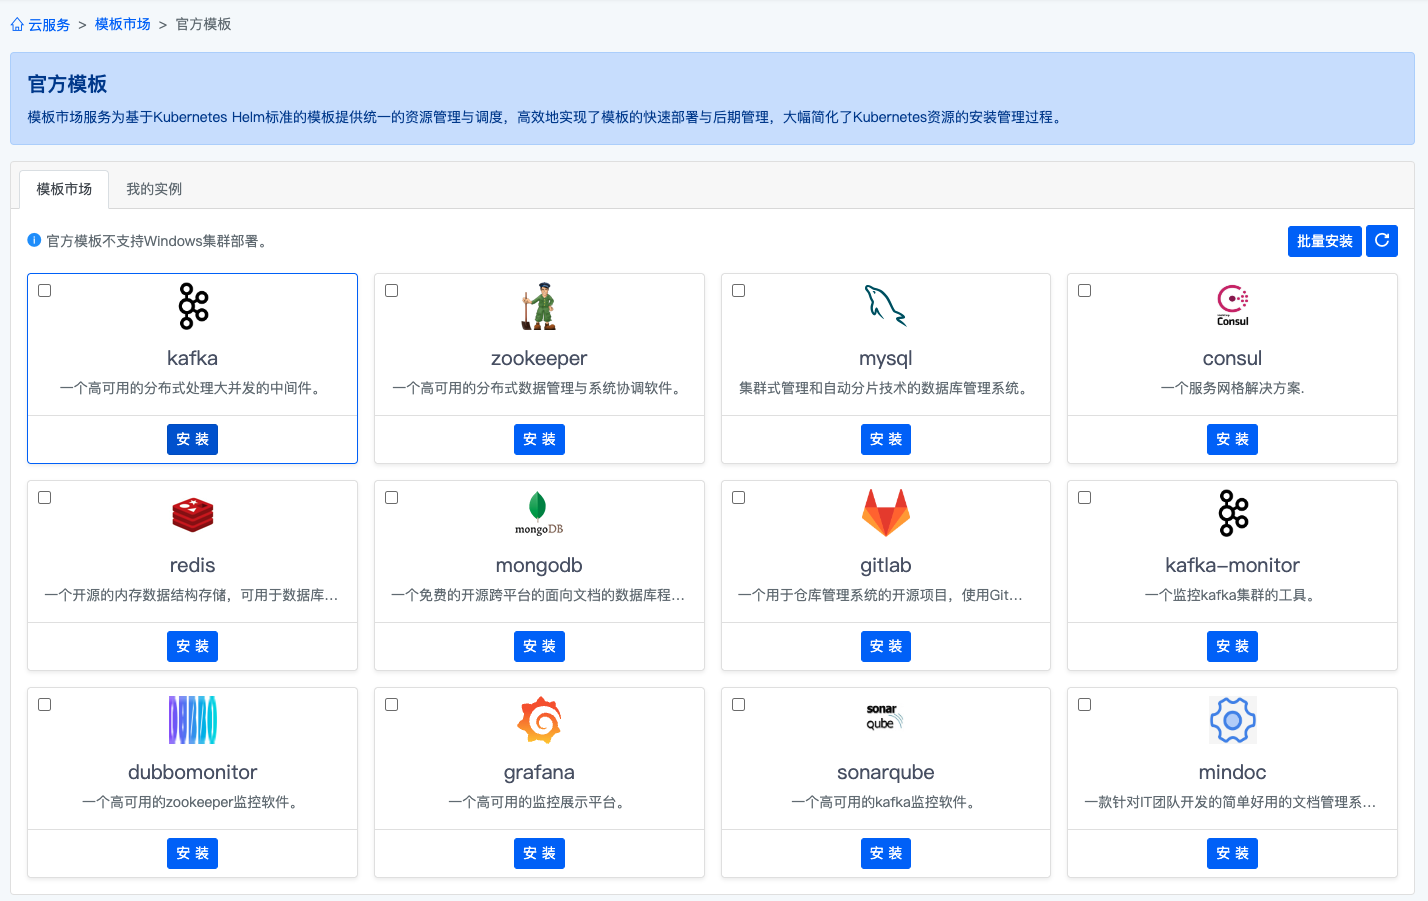Click the refresh icon button
1428x901 pixels.
coord(1382,241)
